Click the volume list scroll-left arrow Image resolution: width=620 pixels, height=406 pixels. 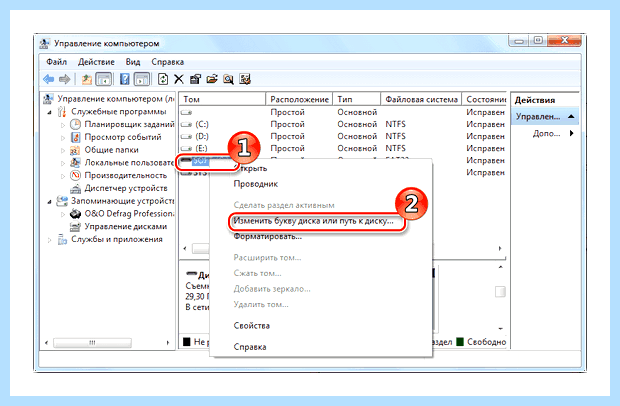[x=185, y=249]
